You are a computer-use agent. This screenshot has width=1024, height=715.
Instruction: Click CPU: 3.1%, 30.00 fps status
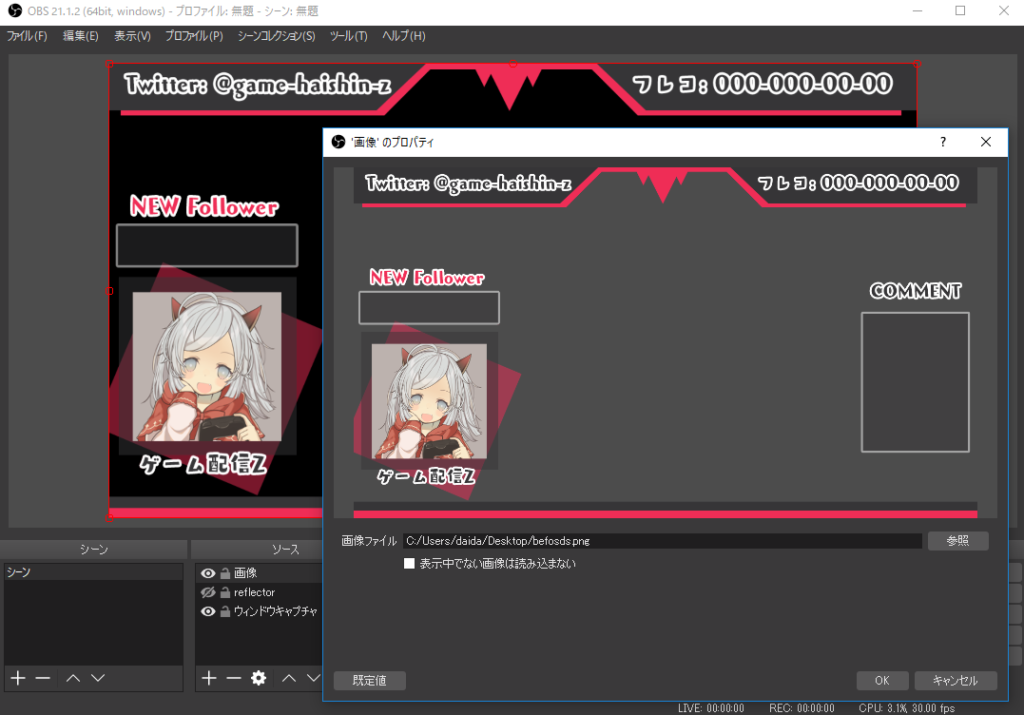click(x=906, y=708)
